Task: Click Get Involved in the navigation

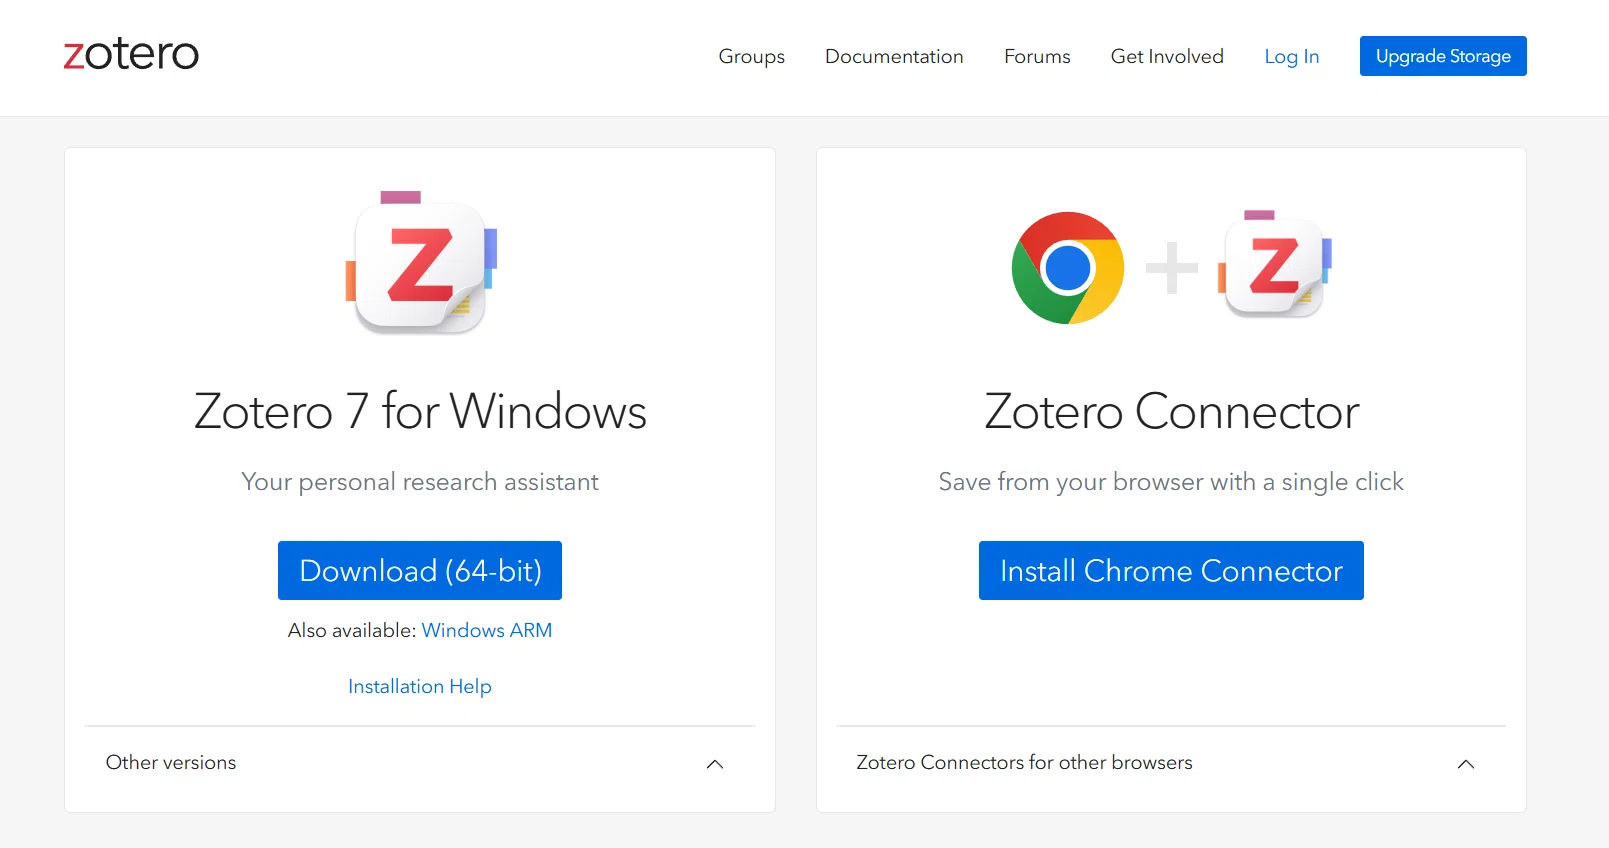Action: (1167, 57)
